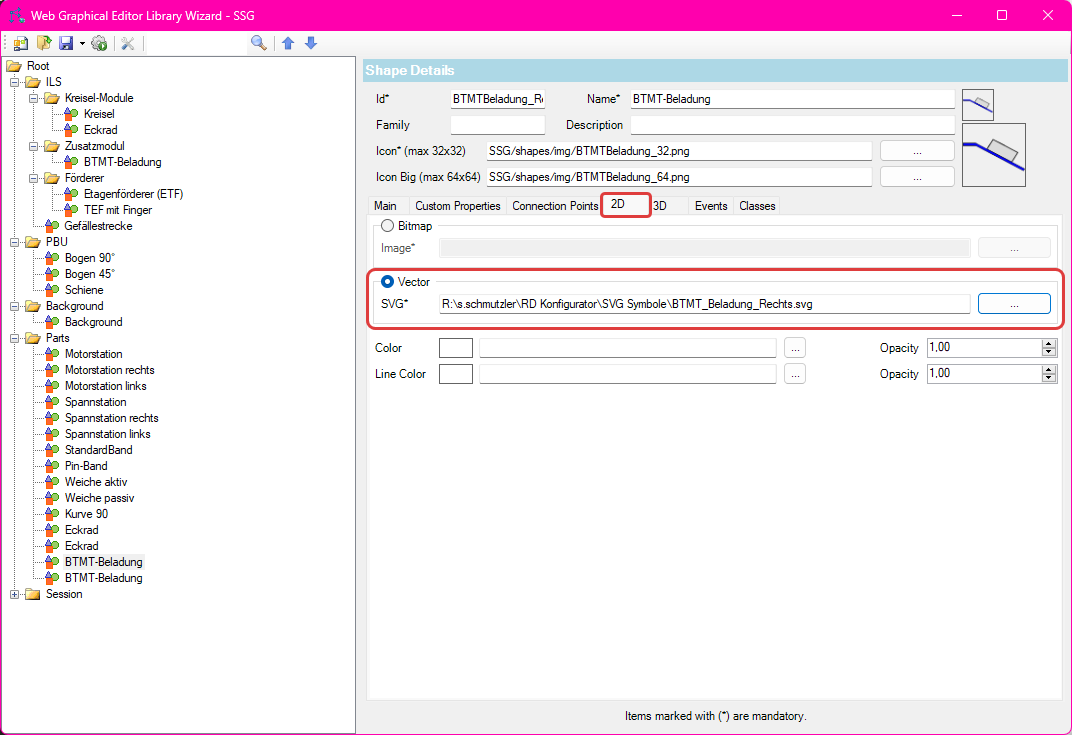Collapse the Kreisel-Module node
The image size is (1072, 735).
[x=34, y=98]
